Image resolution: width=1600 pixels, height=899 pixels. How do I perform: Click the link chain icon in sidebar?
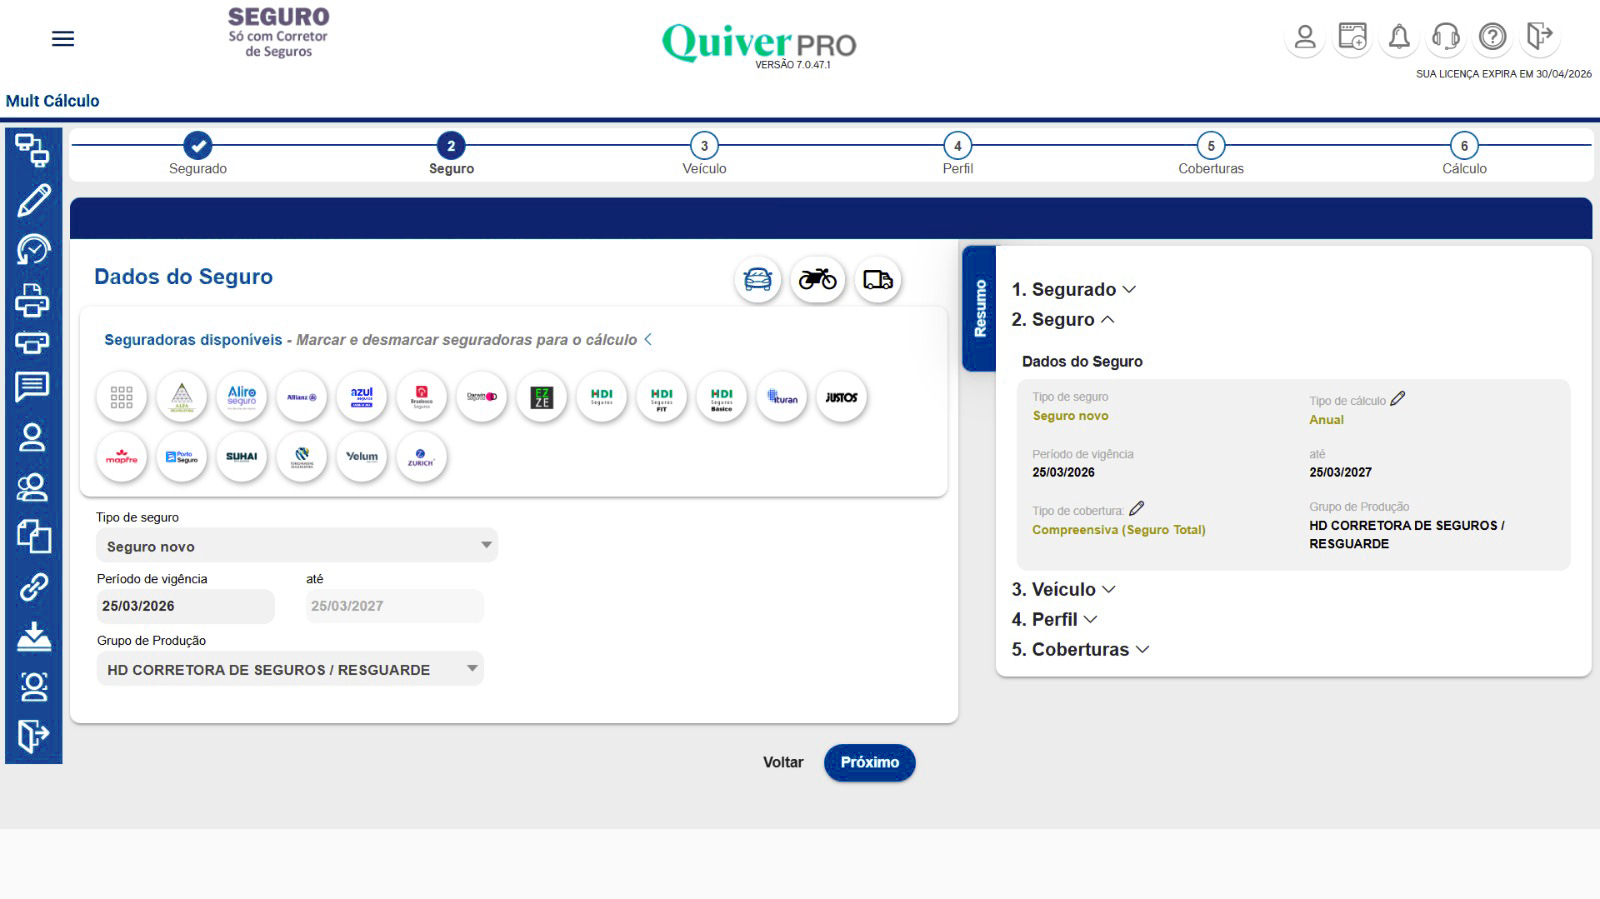click(33, 587)
